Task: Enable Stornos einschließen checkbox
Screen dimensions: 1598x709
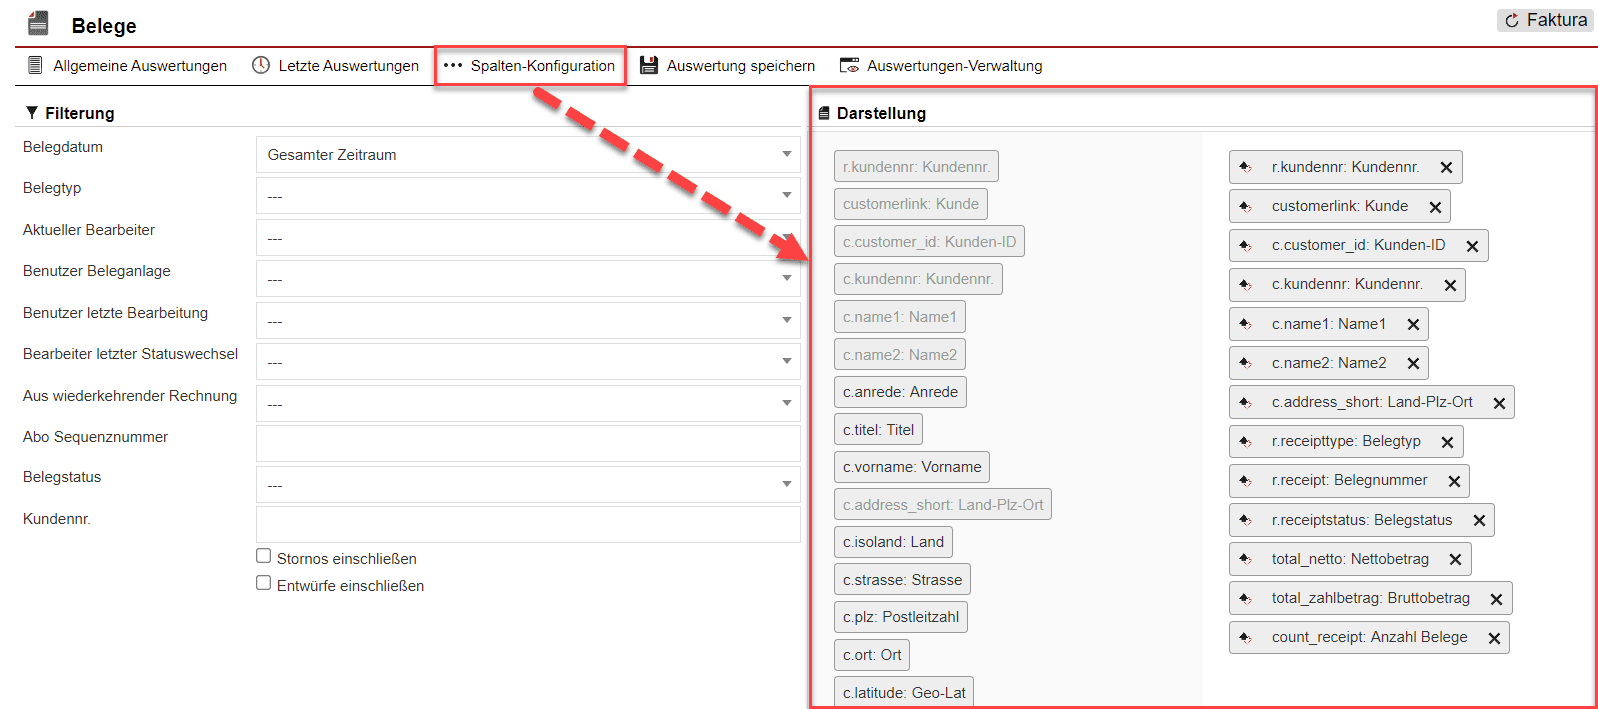Action: coord(264,556)
